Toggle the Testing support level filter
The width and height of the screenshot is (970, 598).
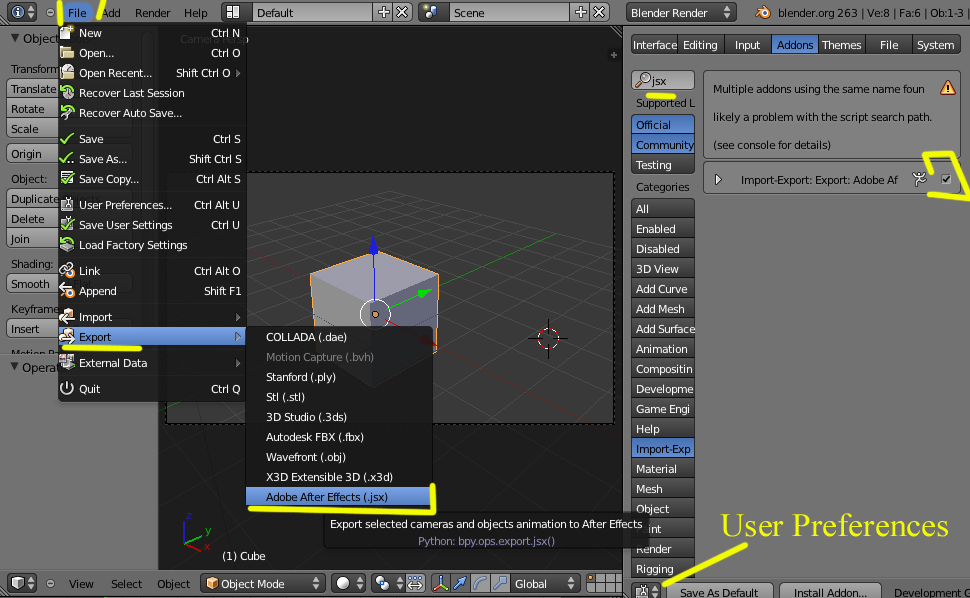tap(663, 164)
